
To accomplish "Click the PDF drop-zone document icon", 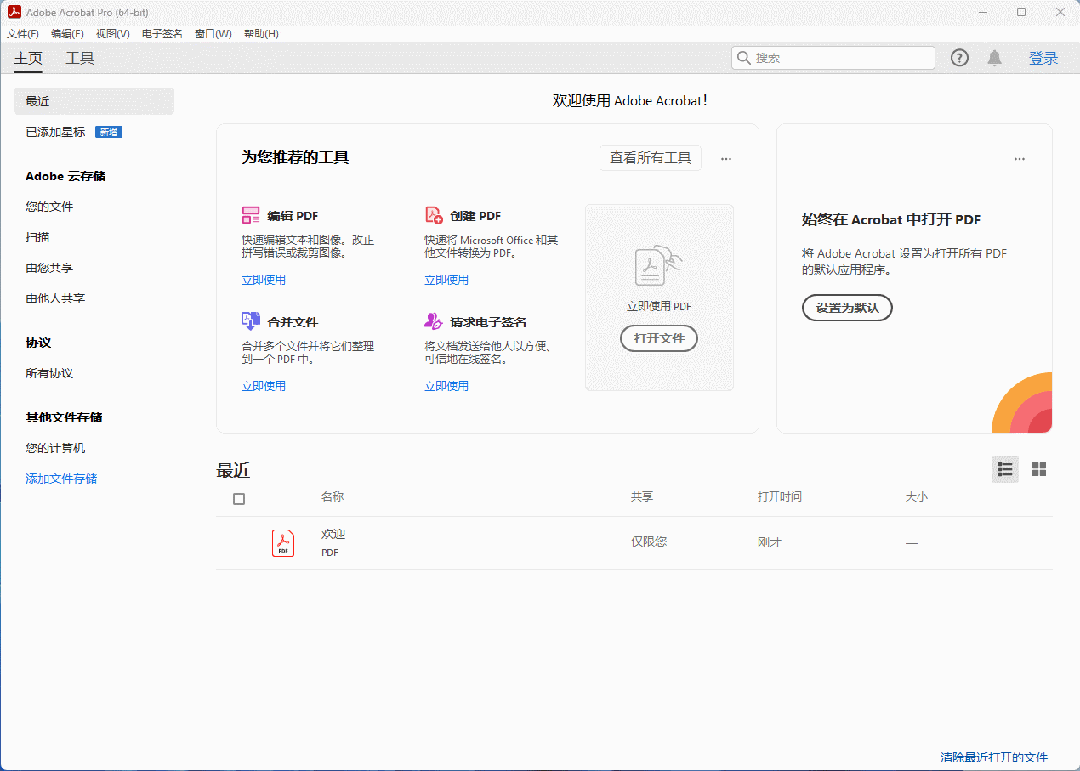I will click(658, 266).
